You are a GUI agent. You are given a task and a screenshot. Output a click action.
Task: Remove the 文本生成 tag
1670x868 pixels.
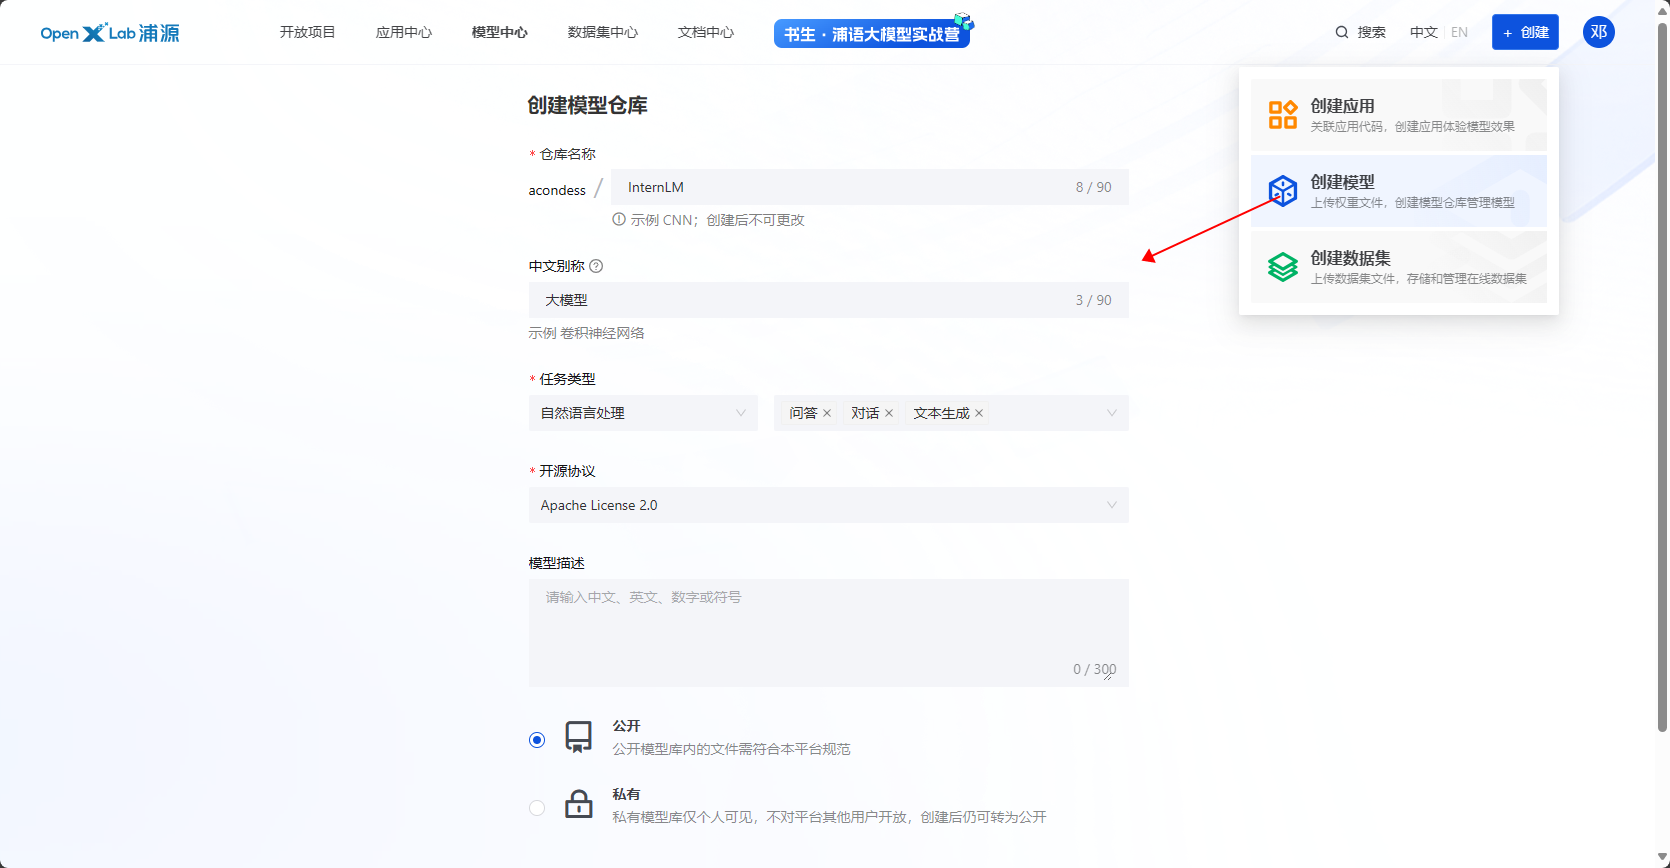979,413
